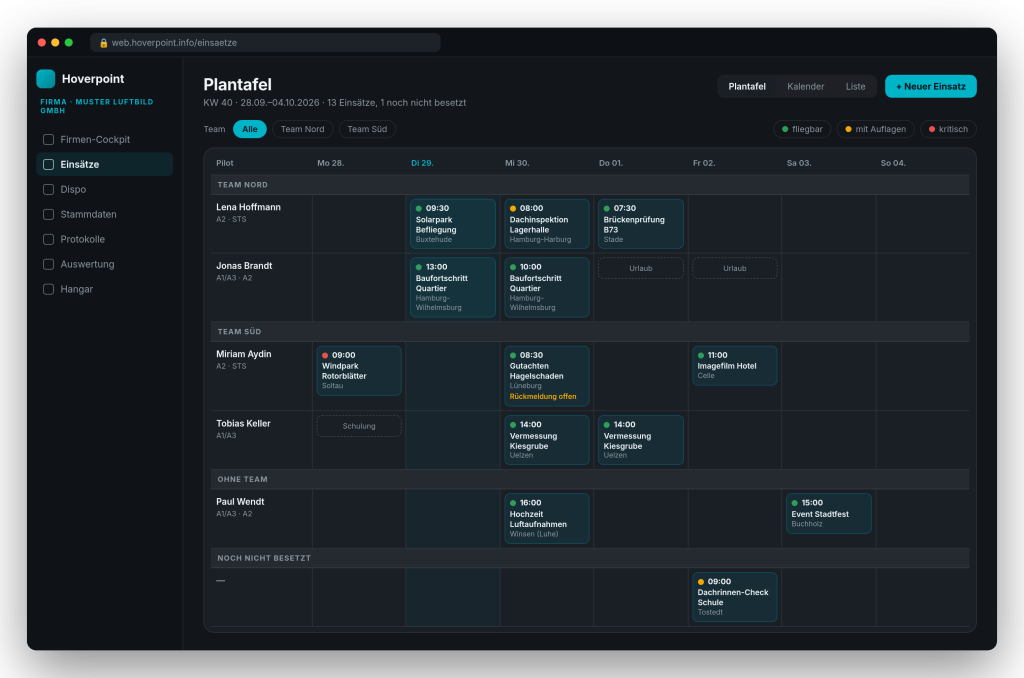The image size is (1024, 678).
Task: Click the lock icon in the address bar
Action: click(x=103, y=43)
